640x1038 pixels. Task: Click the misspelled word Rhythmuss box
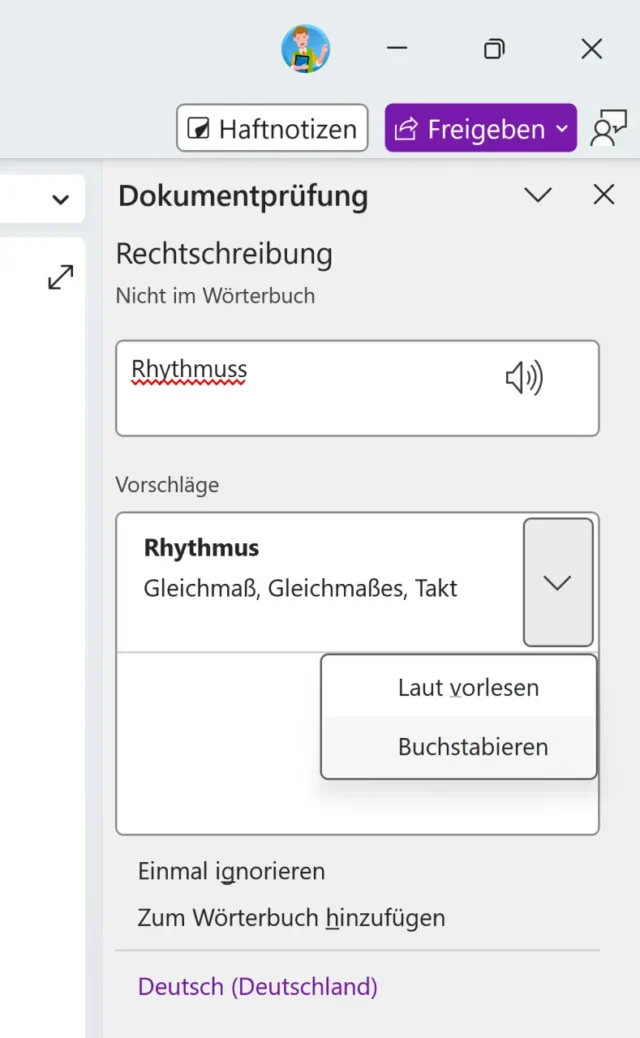point(300,388)
